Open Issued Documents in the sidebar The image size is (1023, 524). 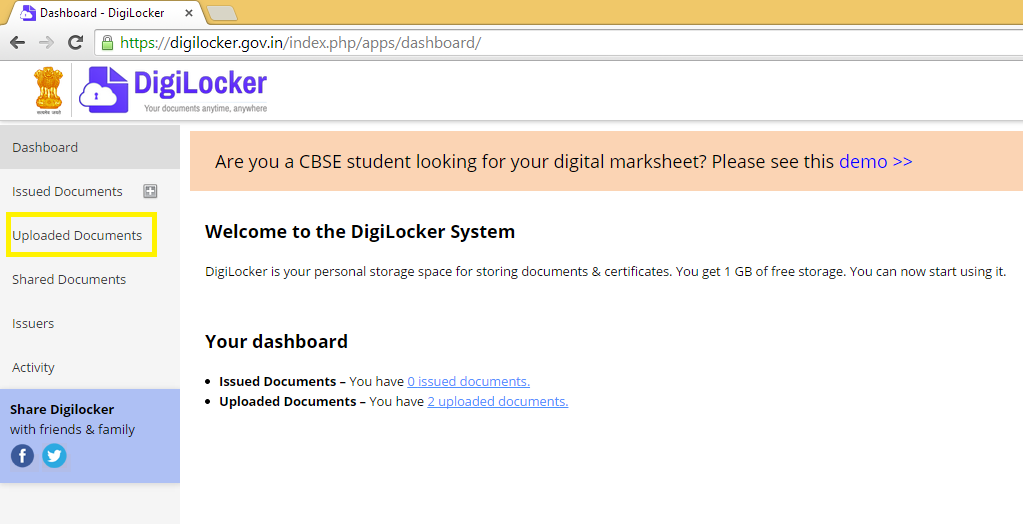(67, 191)
